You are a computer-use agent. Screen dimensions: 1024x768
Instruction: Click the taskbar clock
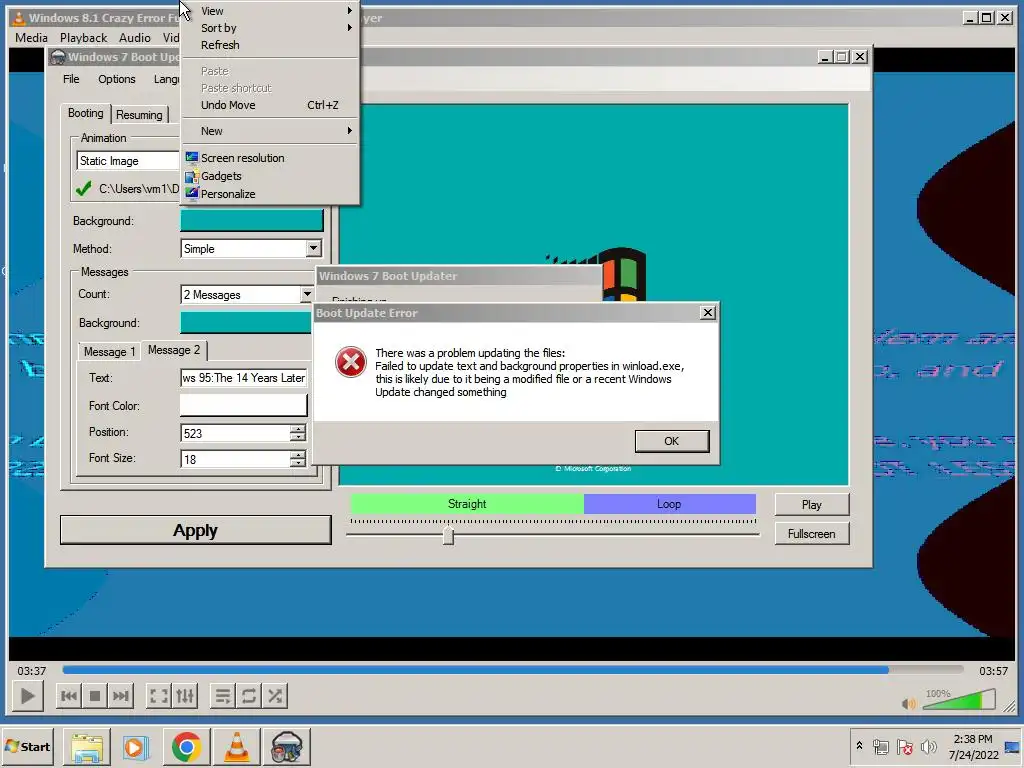973,746
